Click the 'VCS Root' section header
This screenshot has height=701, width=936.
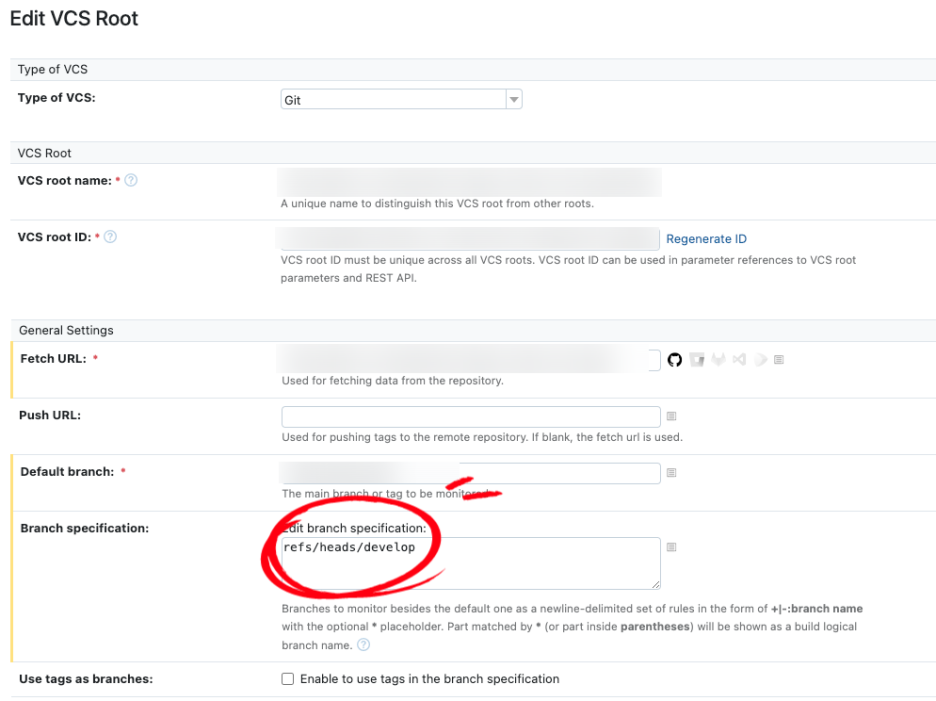point(44,153)
